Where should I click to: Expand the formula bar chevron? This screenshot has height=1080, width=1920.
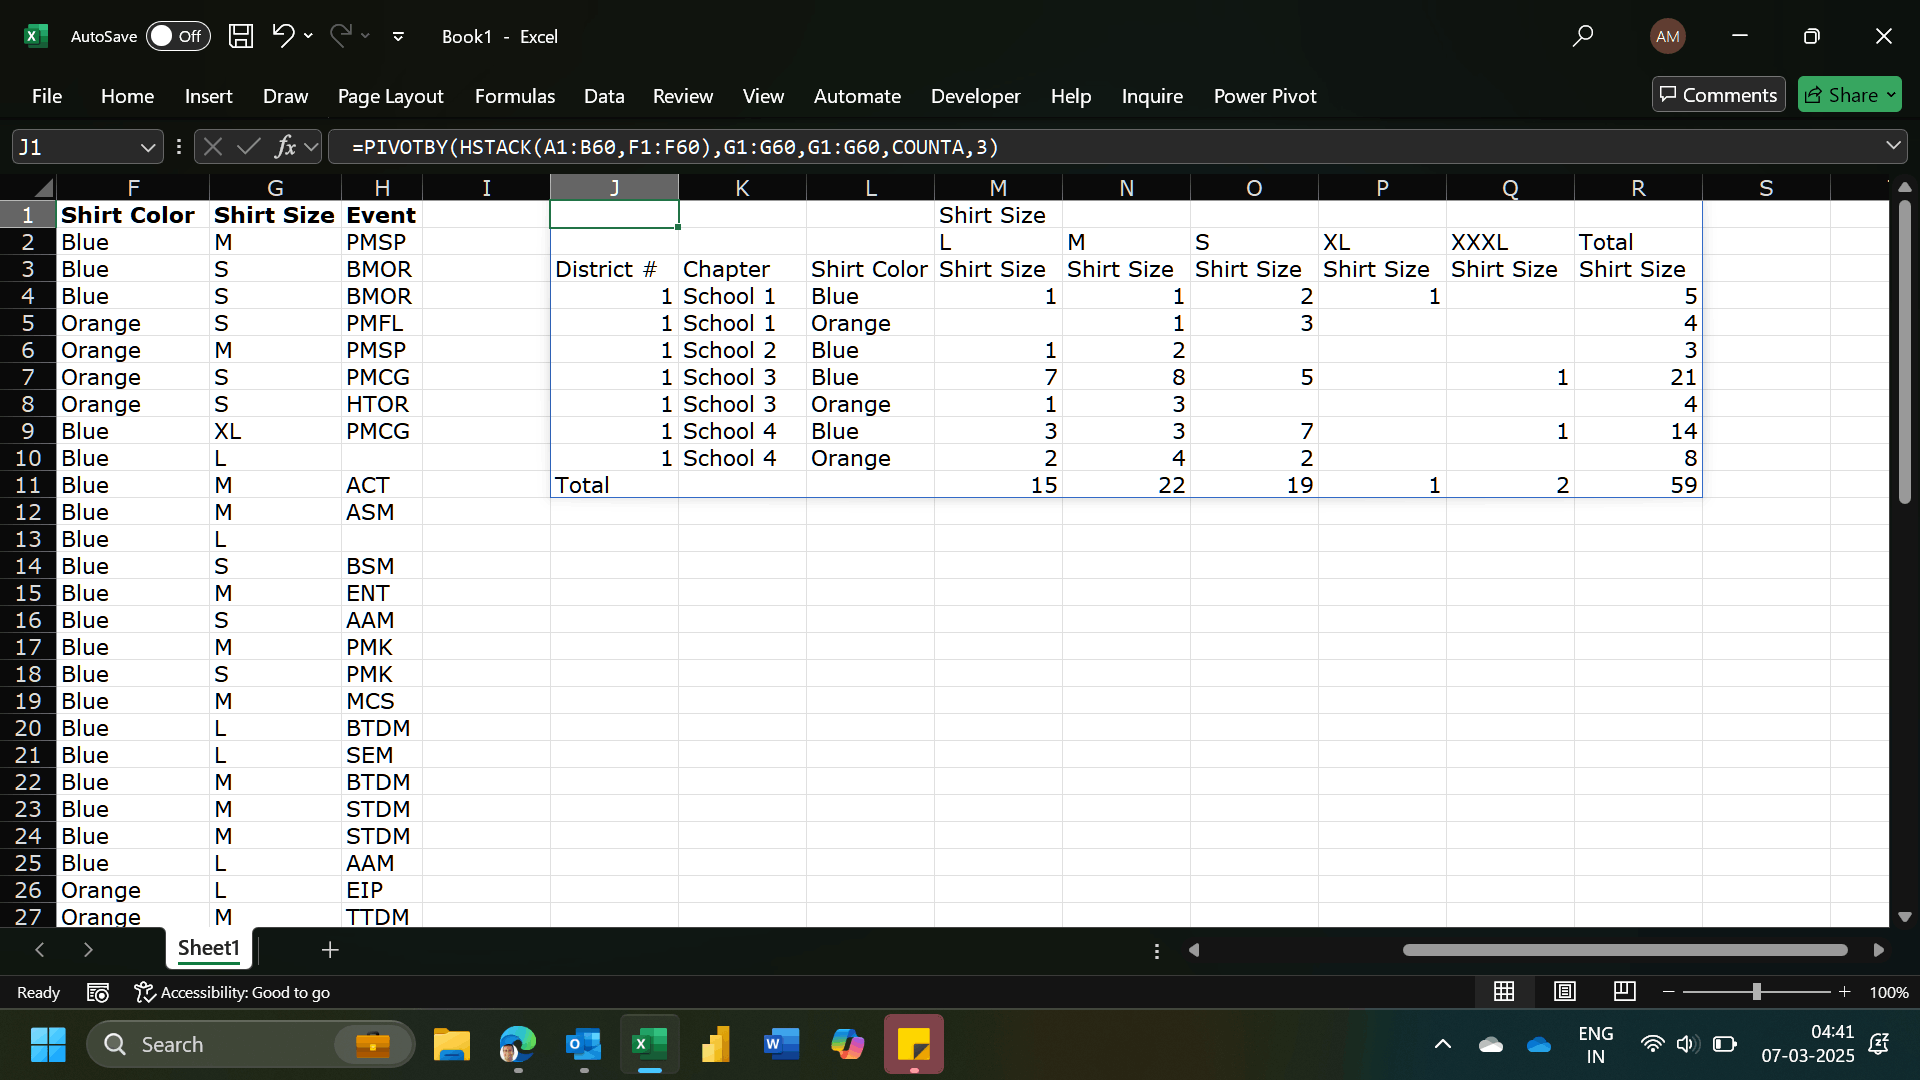coord(1893,146)
